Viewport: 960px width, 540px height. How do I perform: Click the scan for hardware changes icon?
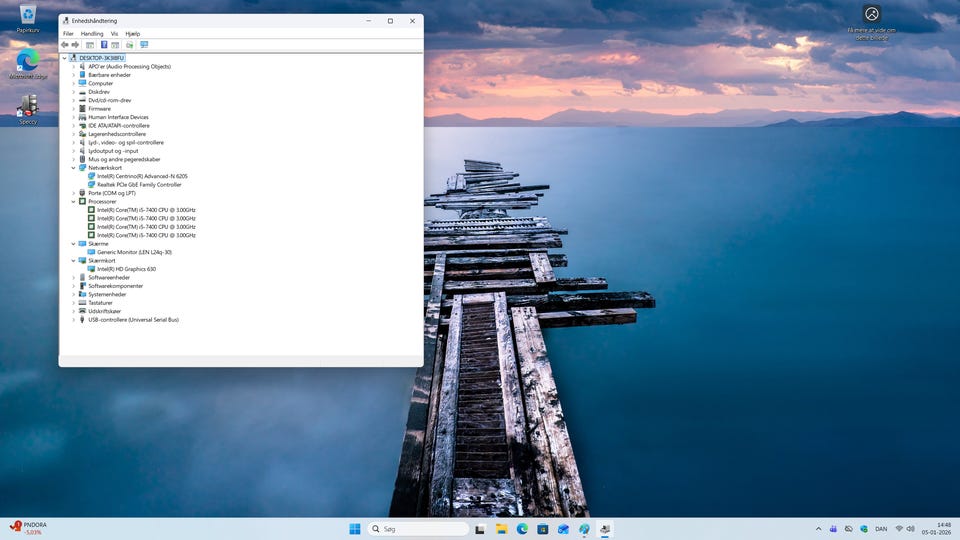[x=144, y=45]
